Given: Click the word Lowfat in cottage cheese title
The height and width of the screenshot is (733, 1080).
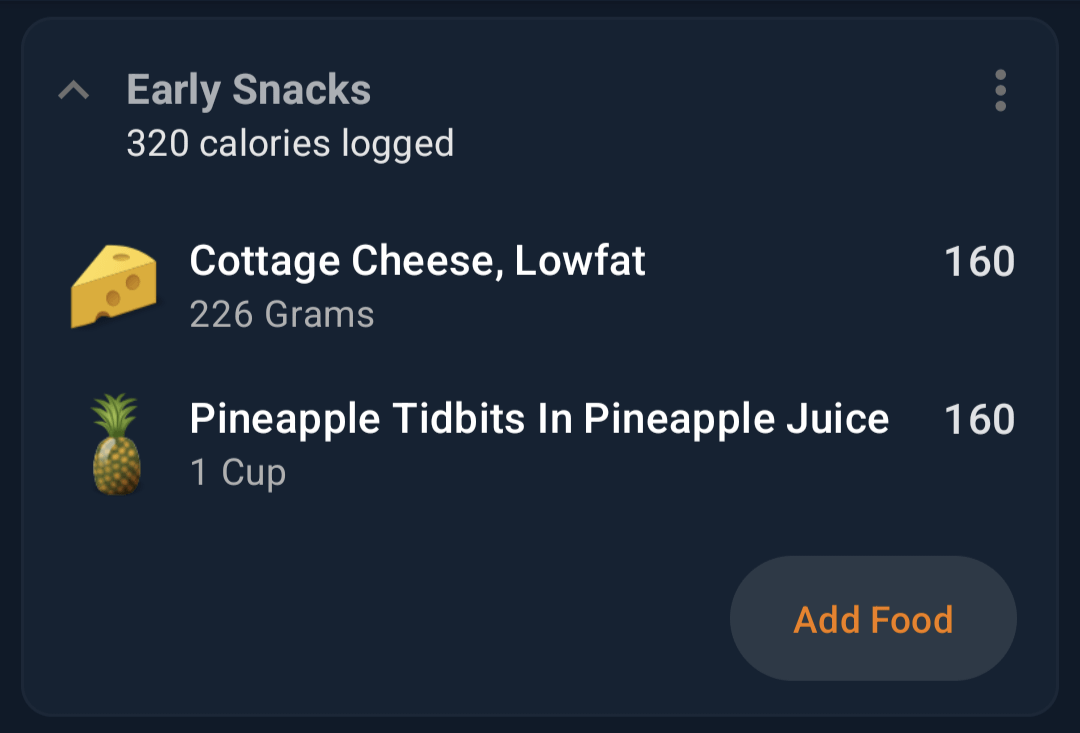Looking at the screenshot, I should point(579,261).
